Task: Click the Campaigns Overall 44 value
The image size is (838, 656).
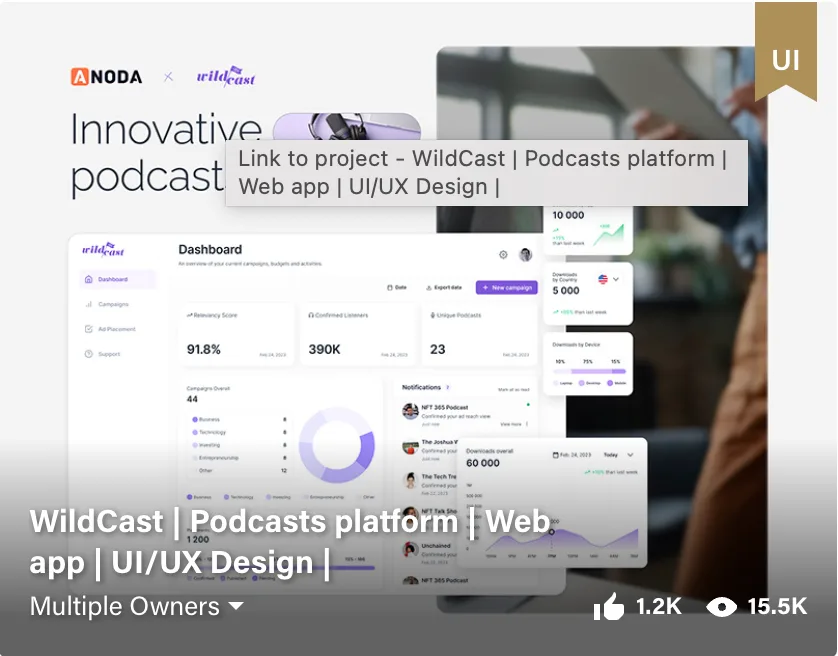Action: (192, 399)
